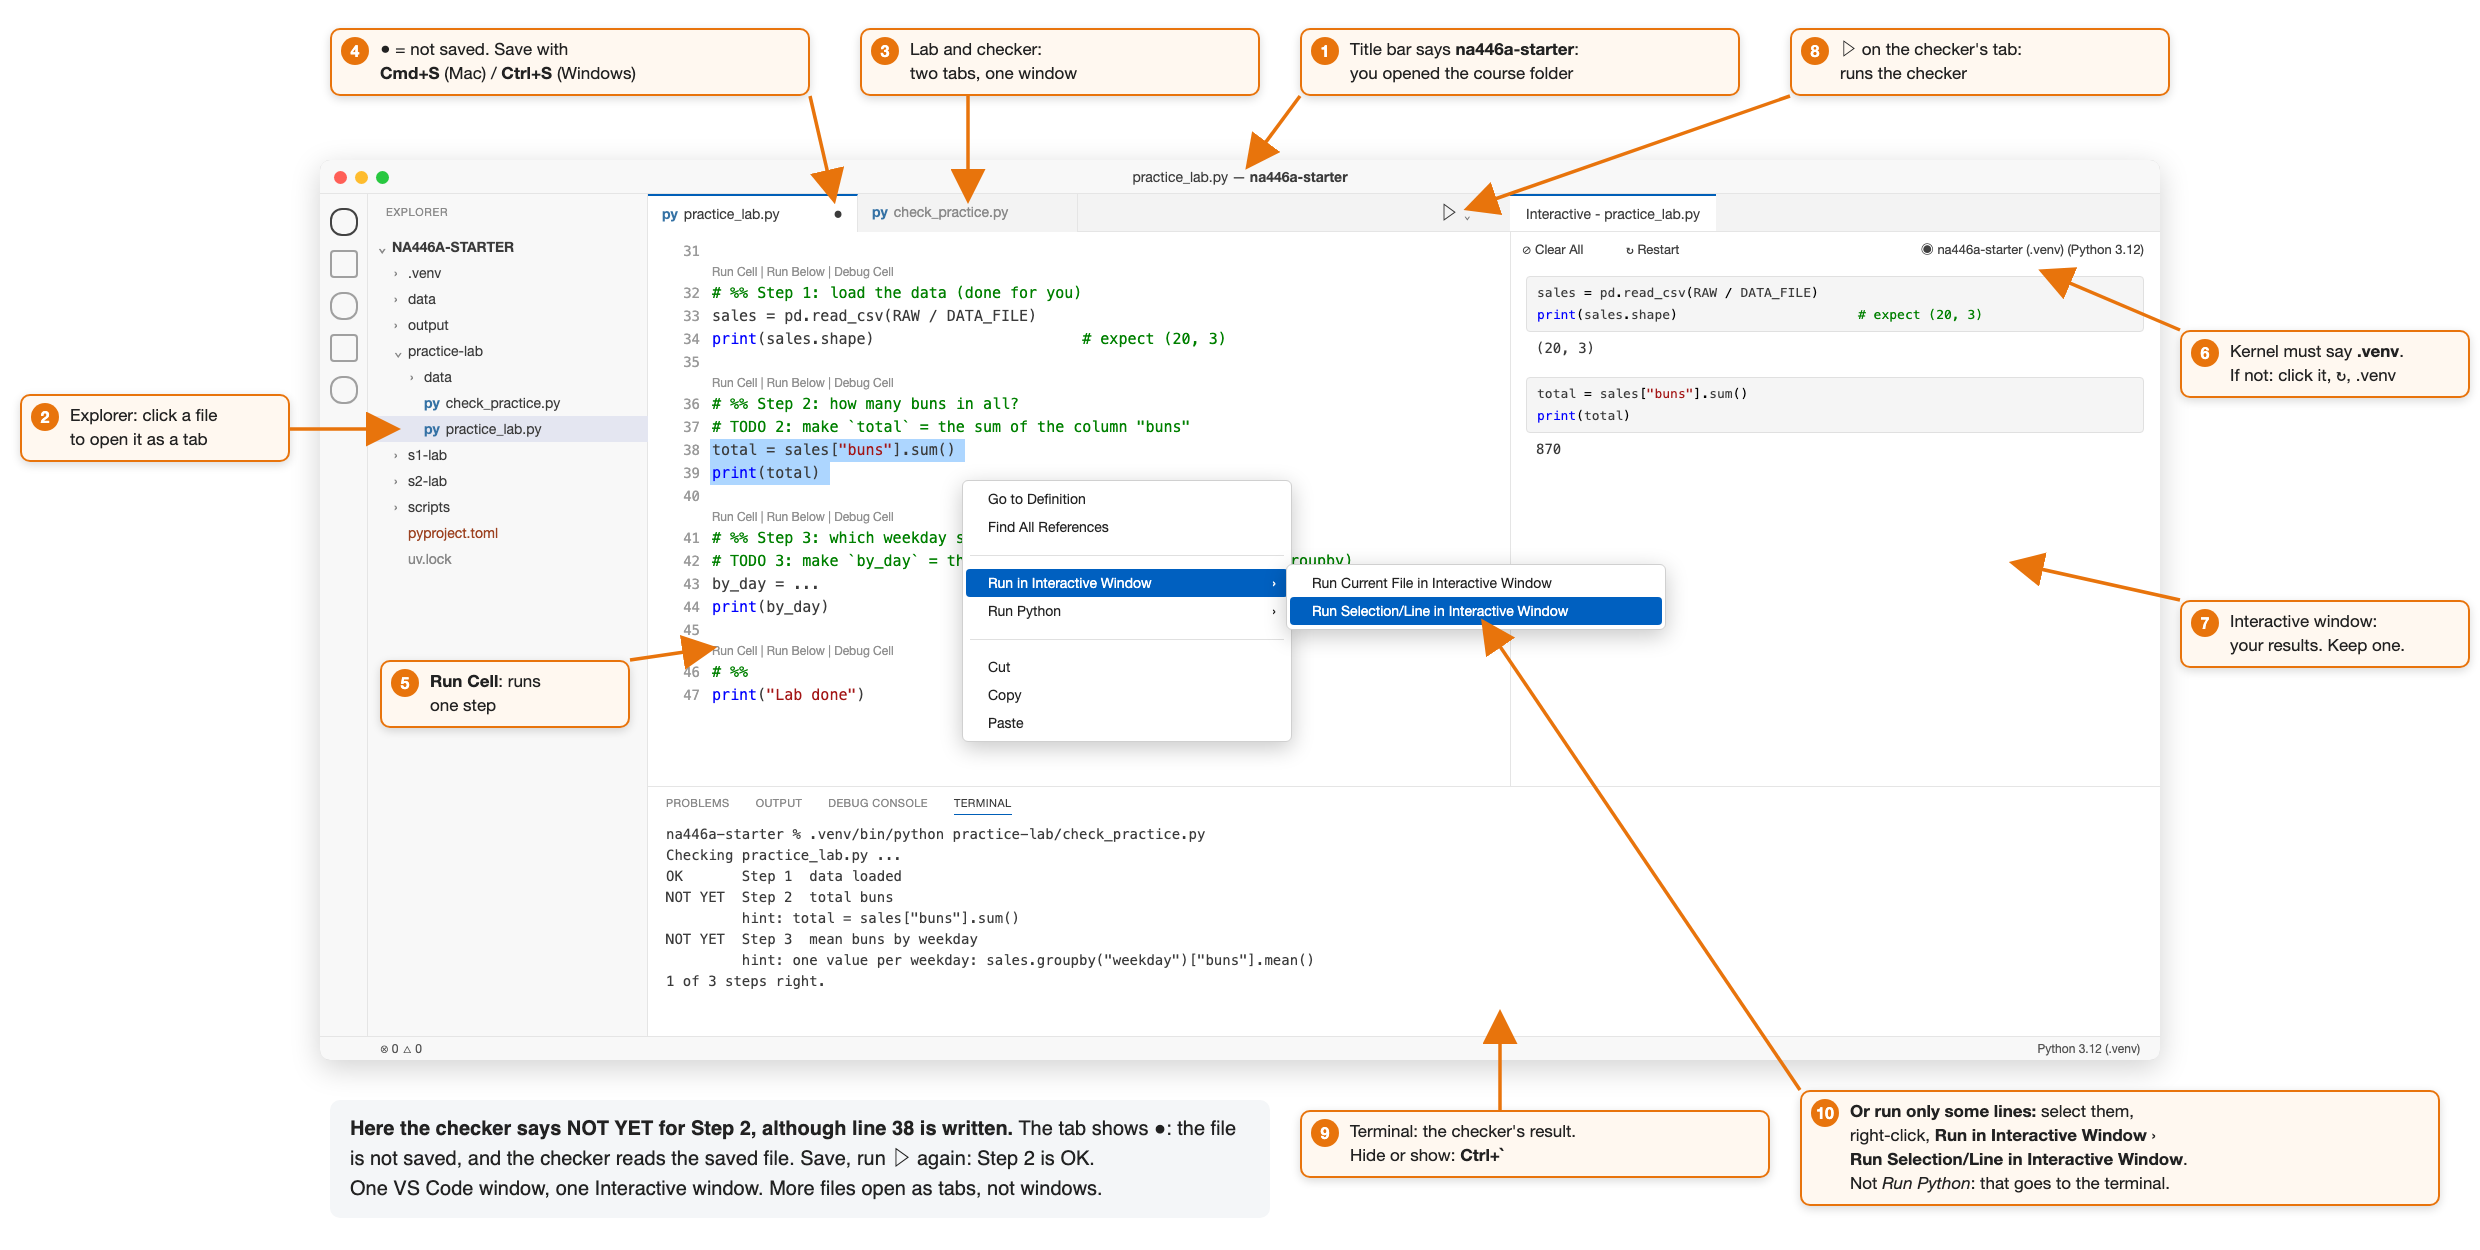Select the TERMINAL panel tab
This screenshot has height=1250, width=2480.
(x=982, y=803)
